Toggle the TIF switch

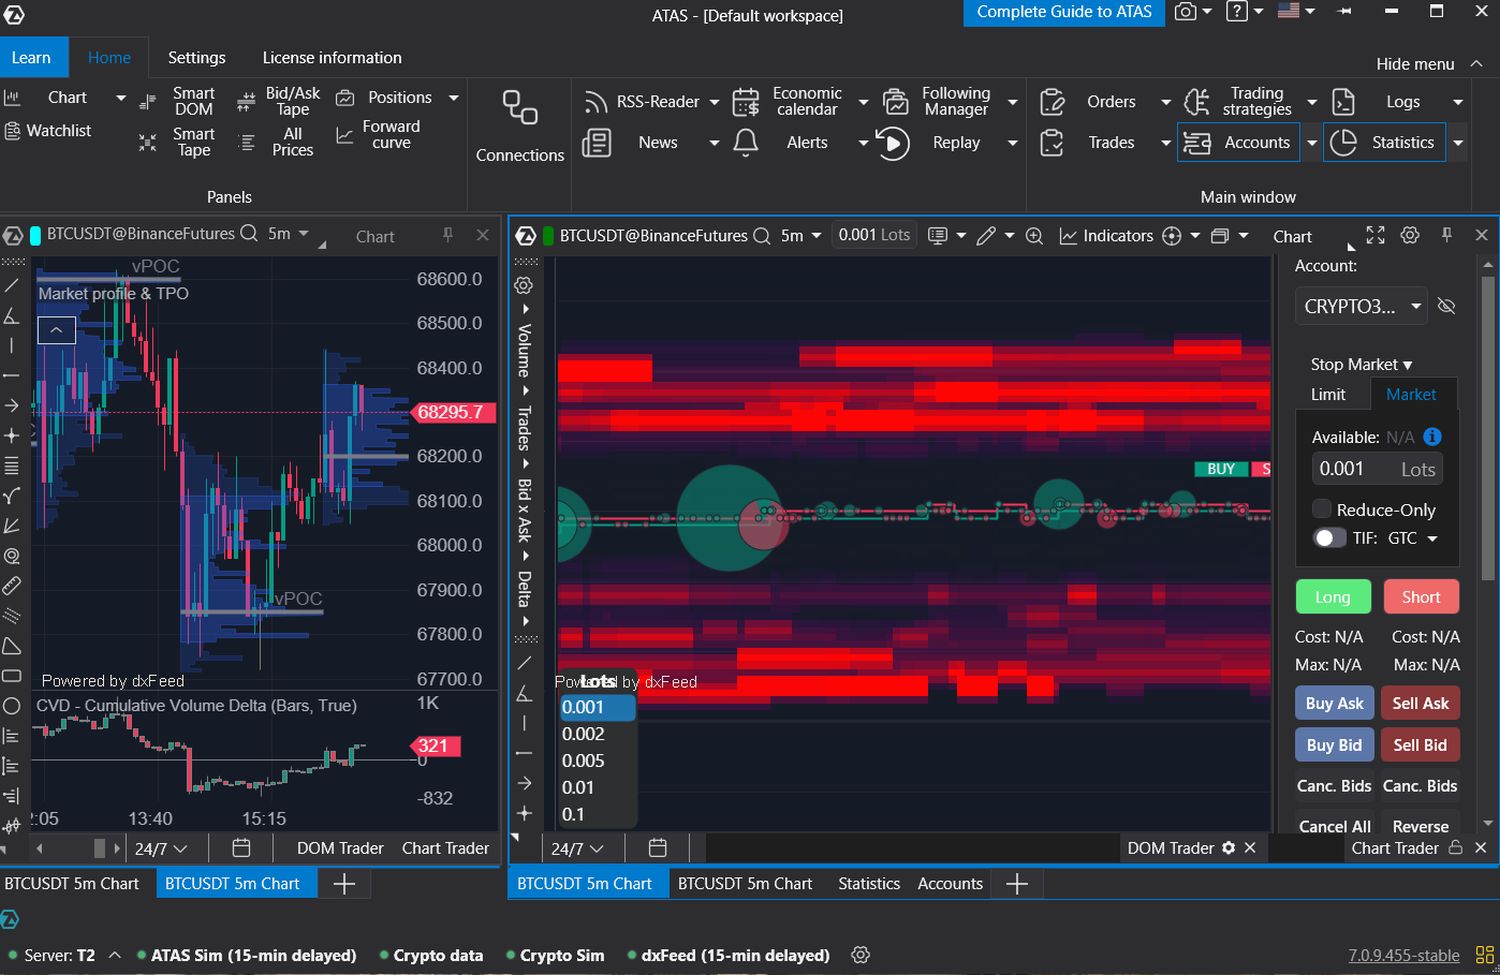pos(1328,538)
